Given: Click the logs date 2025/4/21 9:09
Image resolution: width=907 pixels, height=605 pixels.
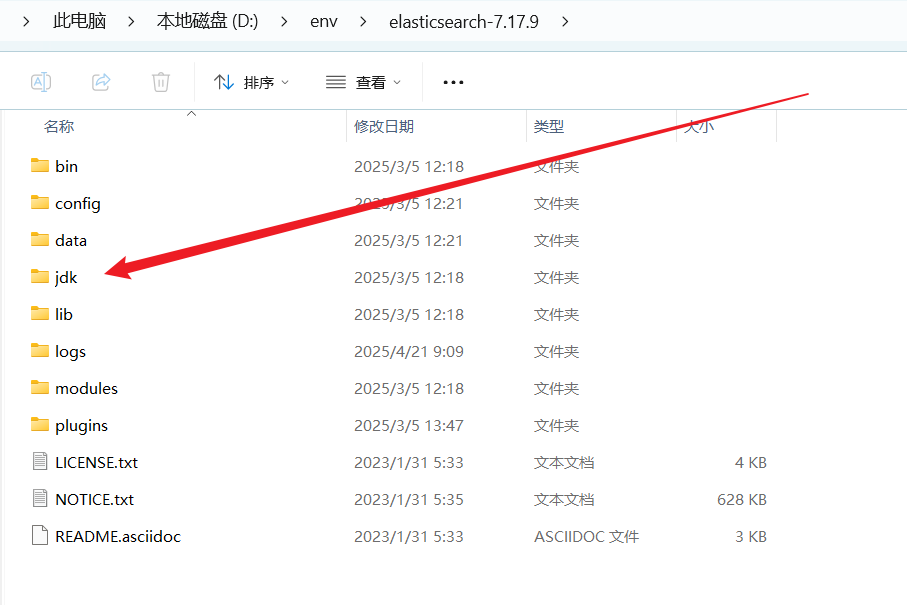Looking at the screenshot, I should coord(408,352).
